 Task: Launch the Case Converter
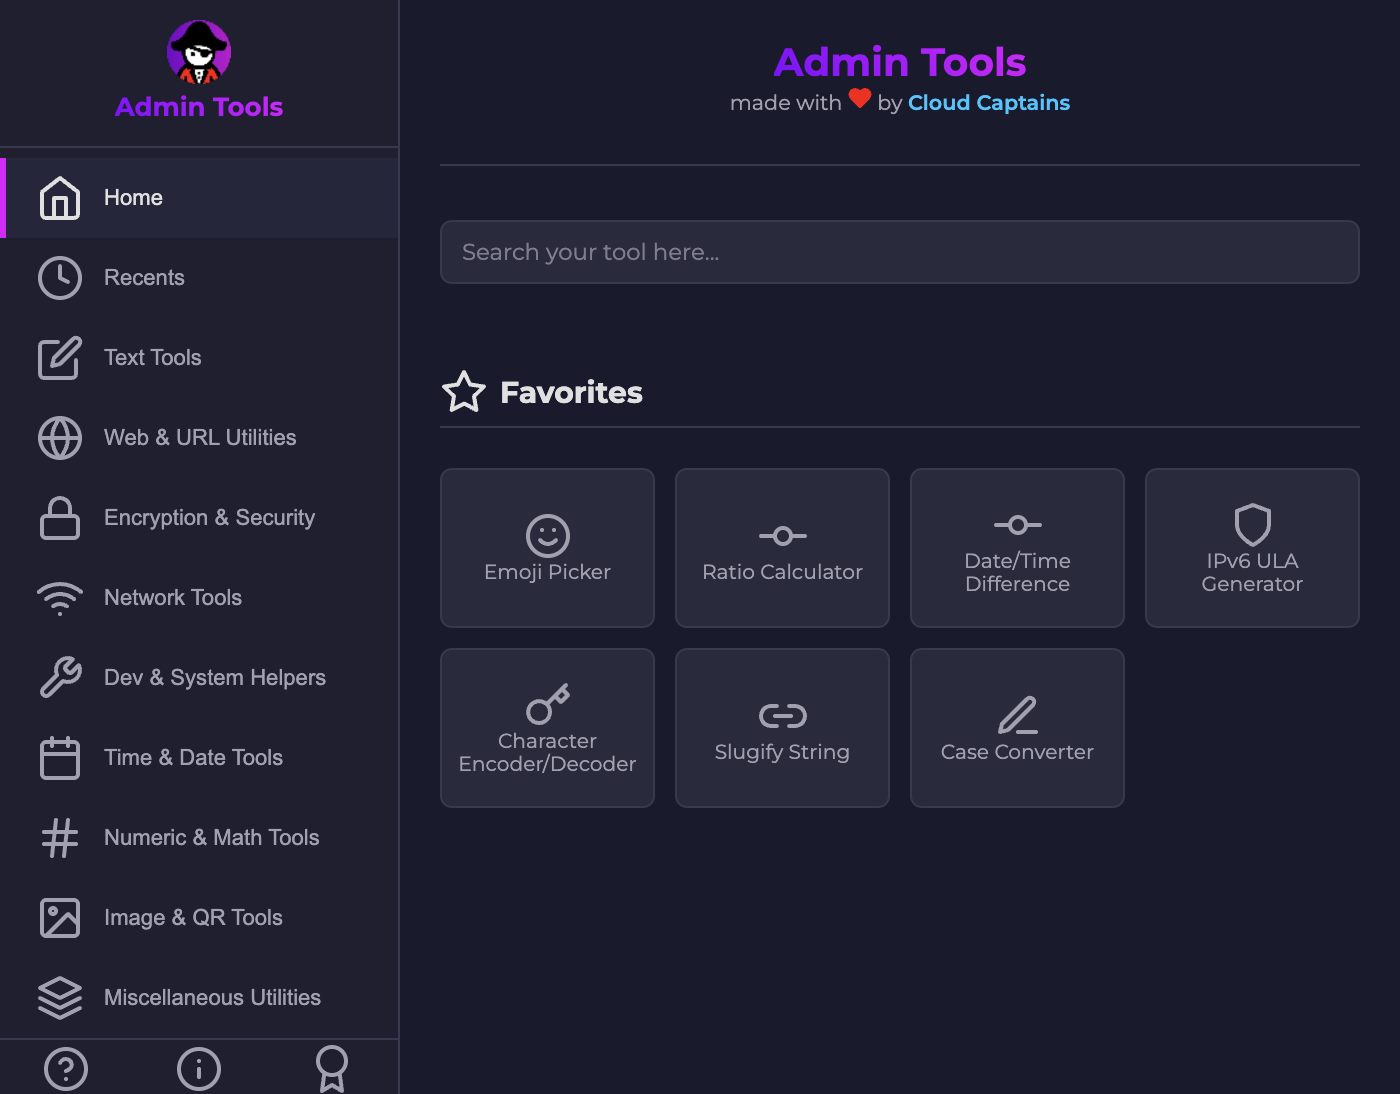pyautogui.click(x=1017, y=727)
